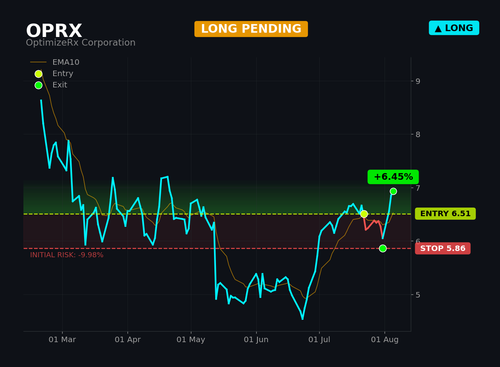Click the INITIAL RISK: -9.98% label
The height and width of the screenshot is (367, 500).
click(x=67, y=255)
